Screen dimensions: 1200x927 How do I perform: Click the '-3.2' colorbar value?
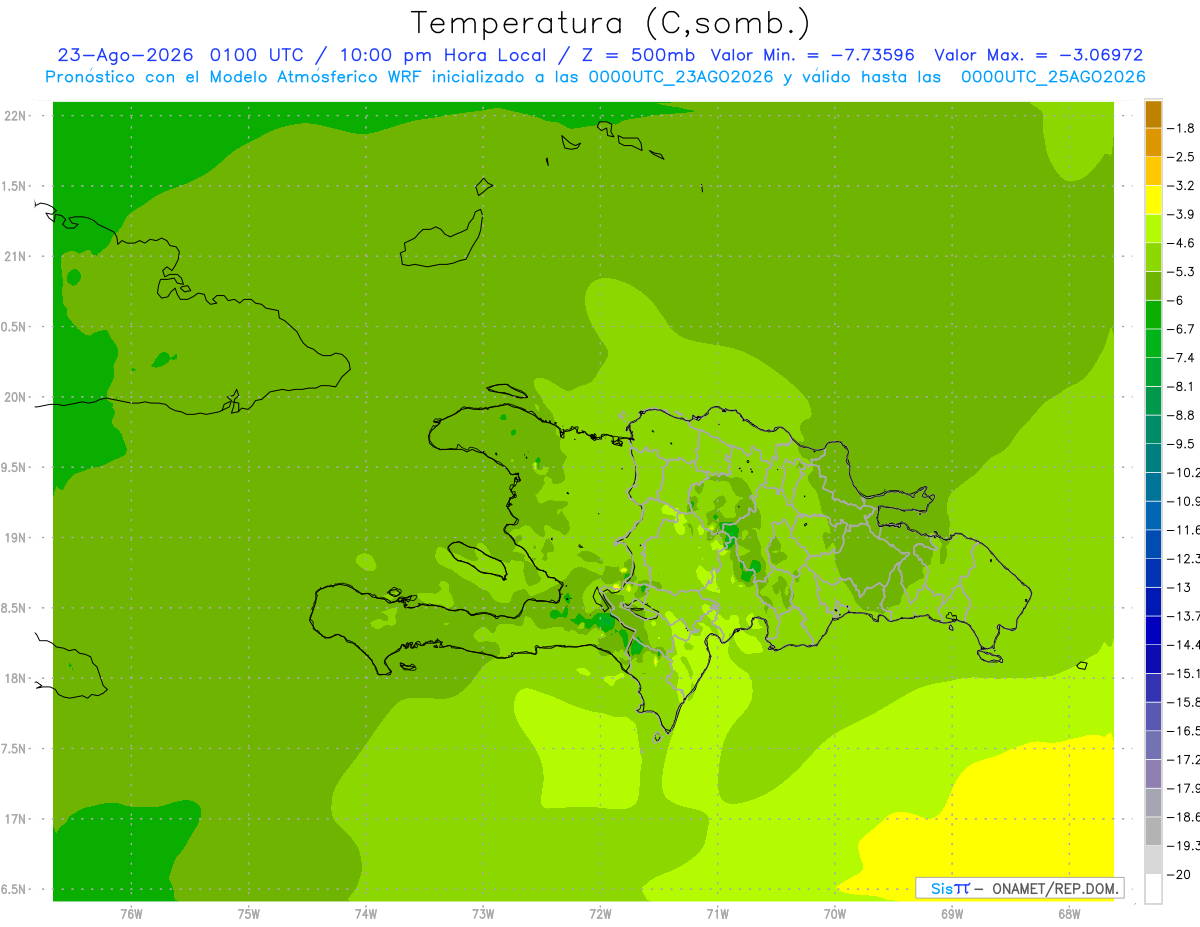click(x=1181, y=185)
